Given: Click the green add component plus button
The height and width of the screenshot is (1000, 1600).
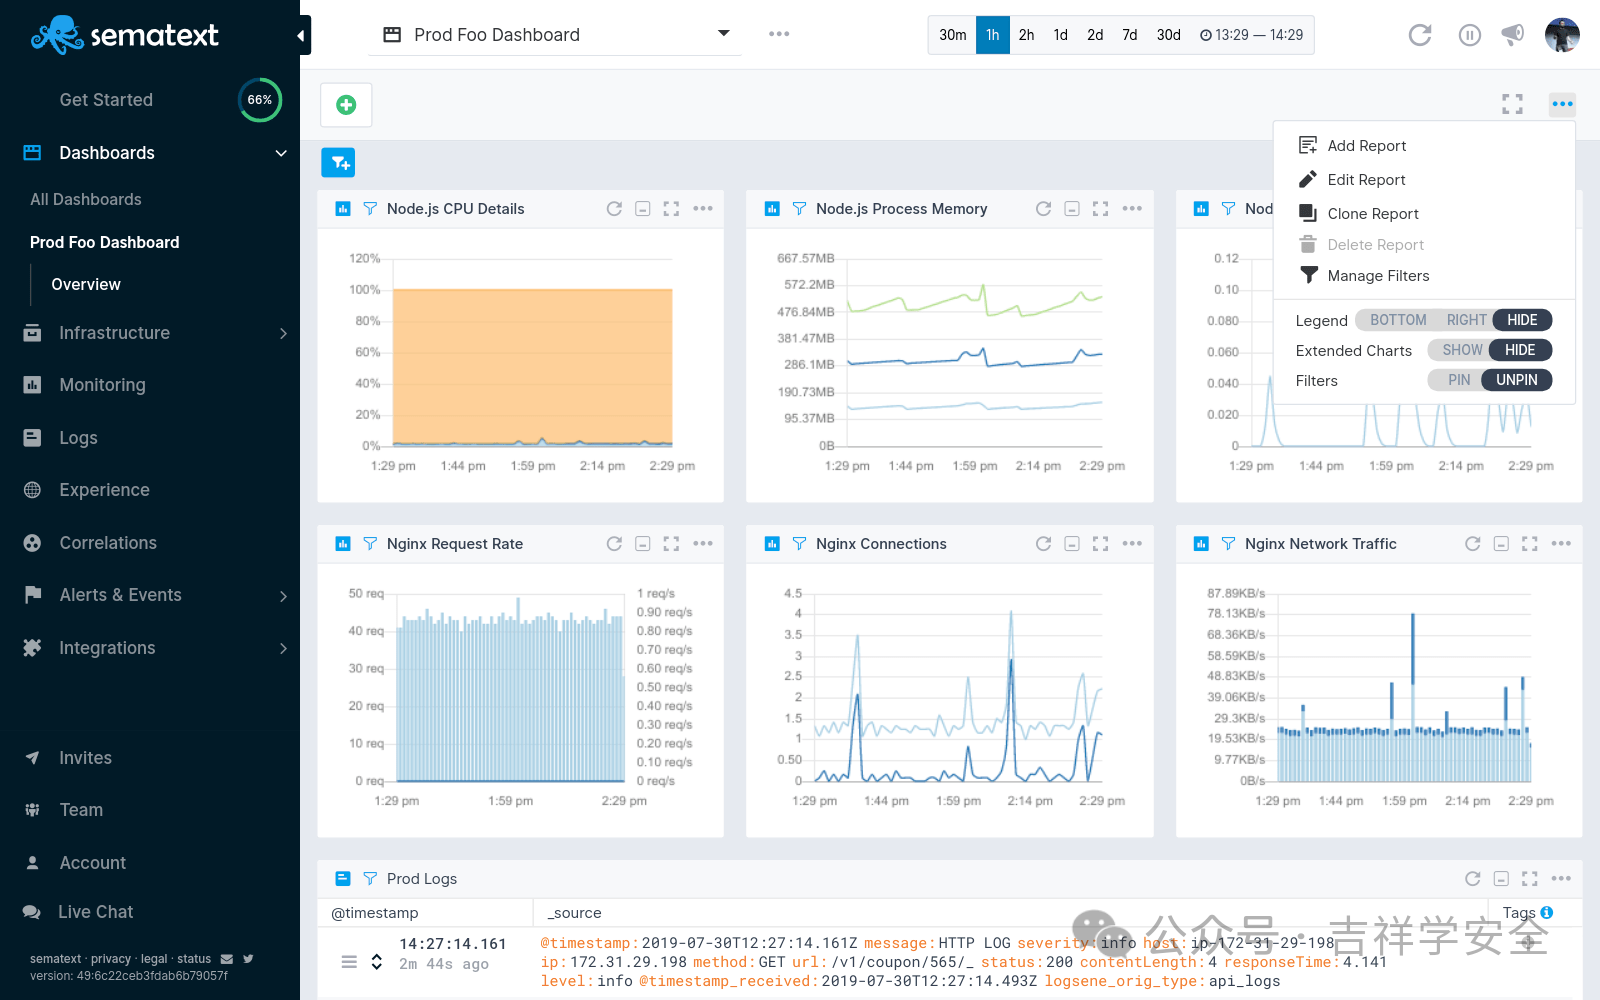Looking at the screenshot, I should [x=346, y=105].
